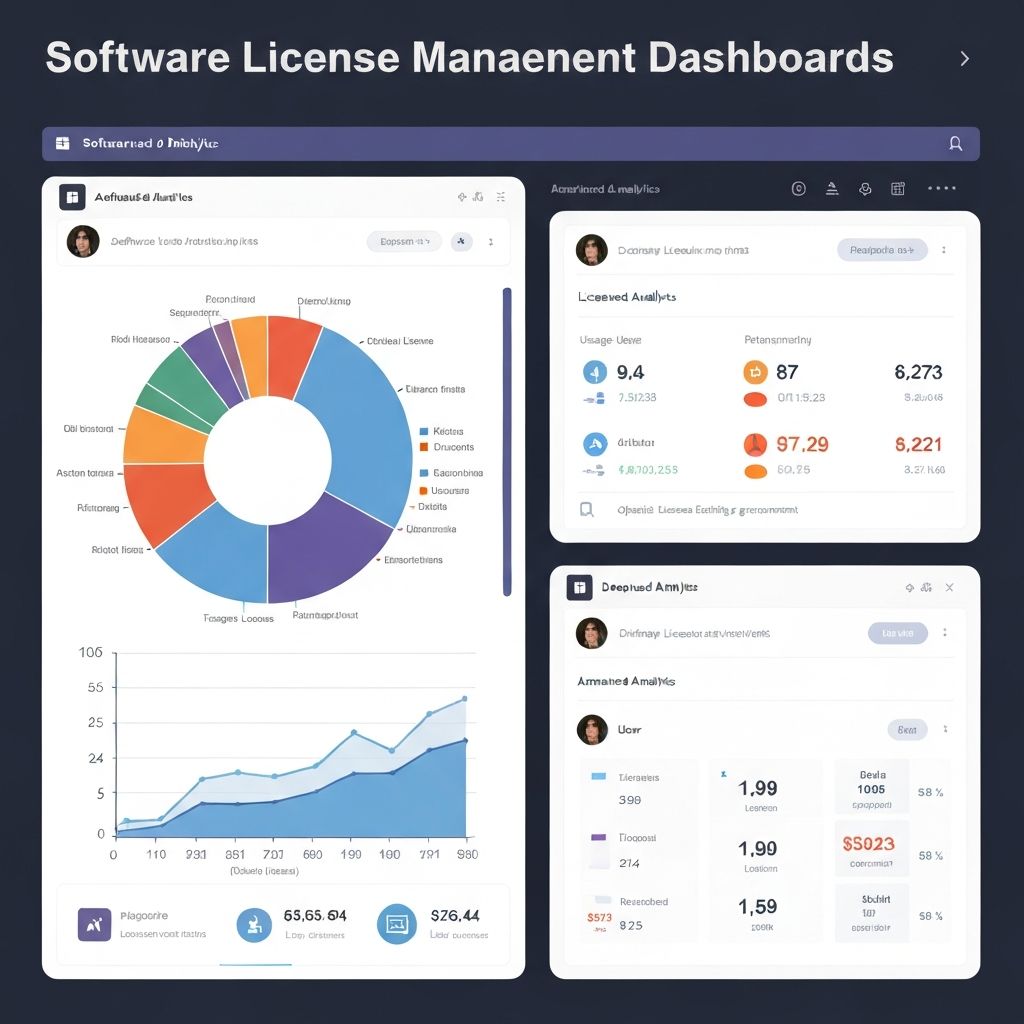Click the bell icon in the purple bar
Screen dimensions: 1024x1024
(955, 144)
